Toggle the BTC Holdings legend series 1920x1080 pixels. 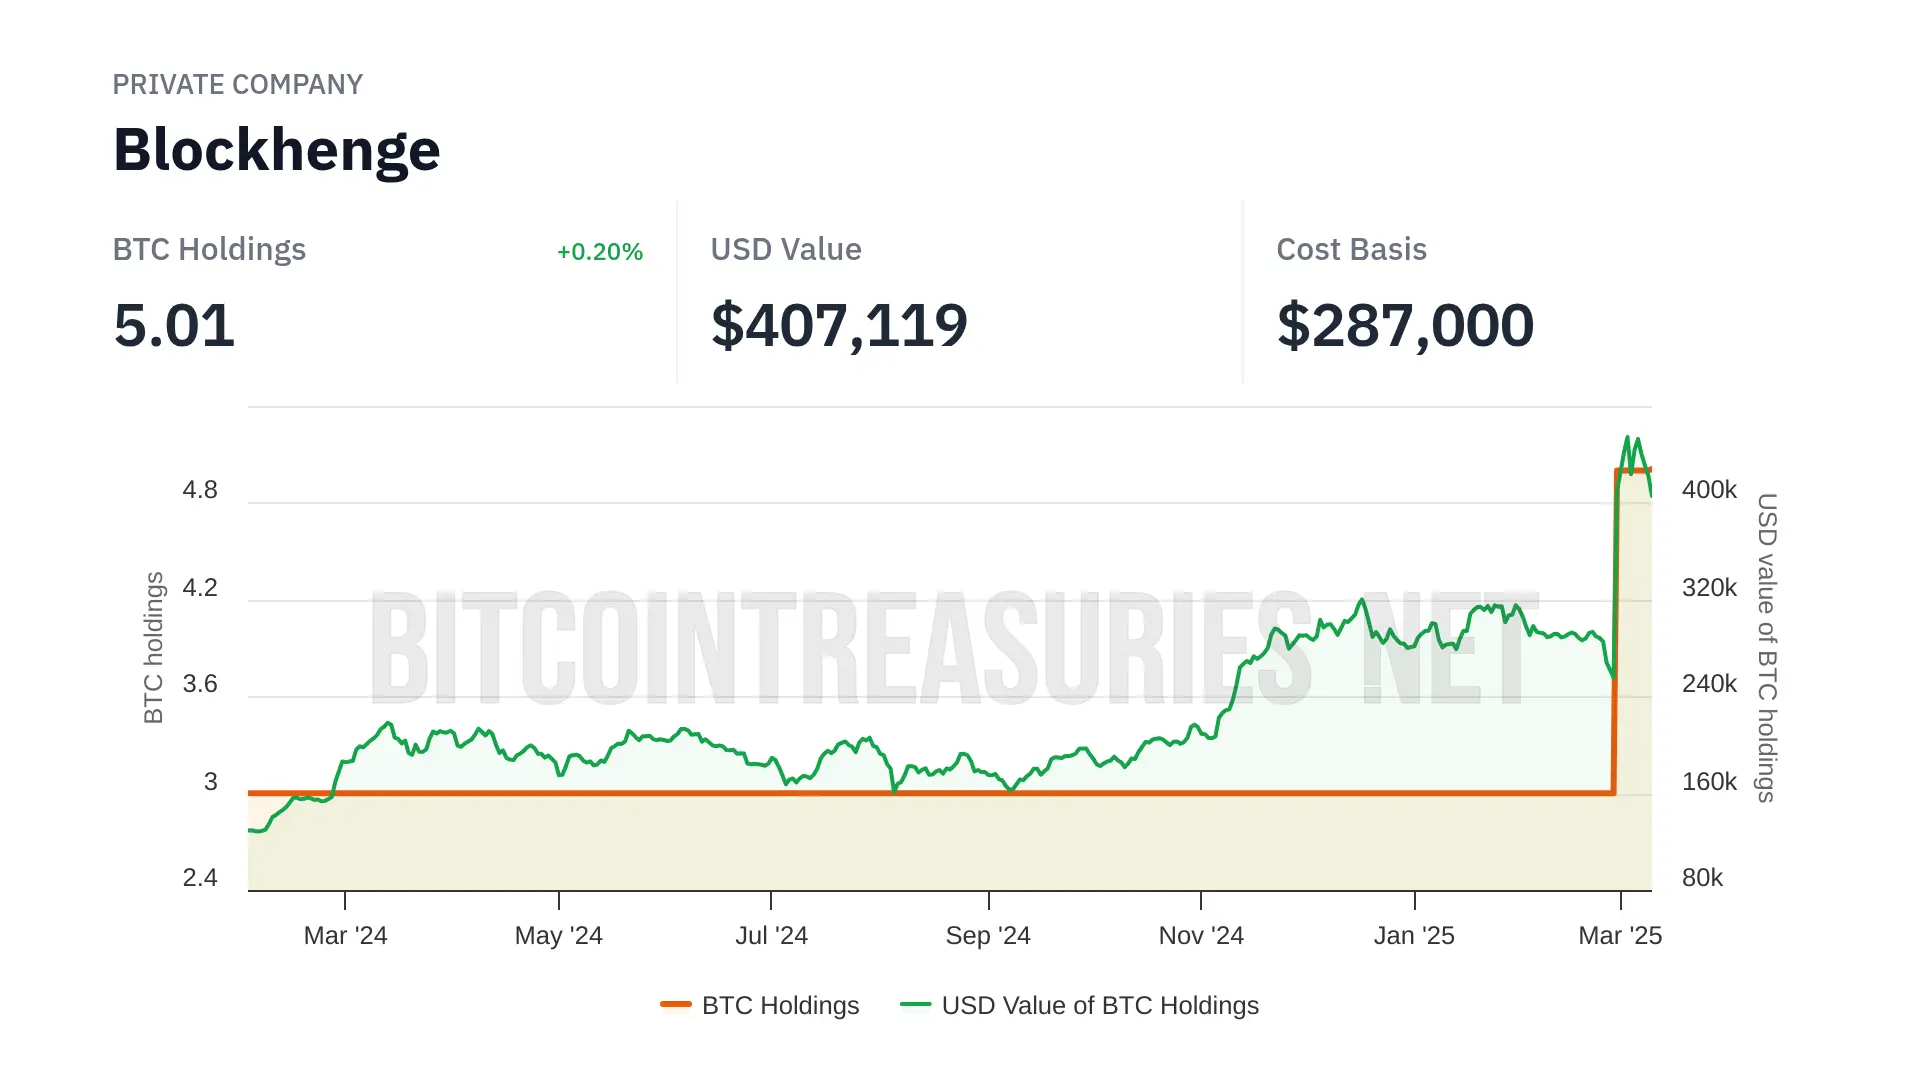coord(780,1005)
